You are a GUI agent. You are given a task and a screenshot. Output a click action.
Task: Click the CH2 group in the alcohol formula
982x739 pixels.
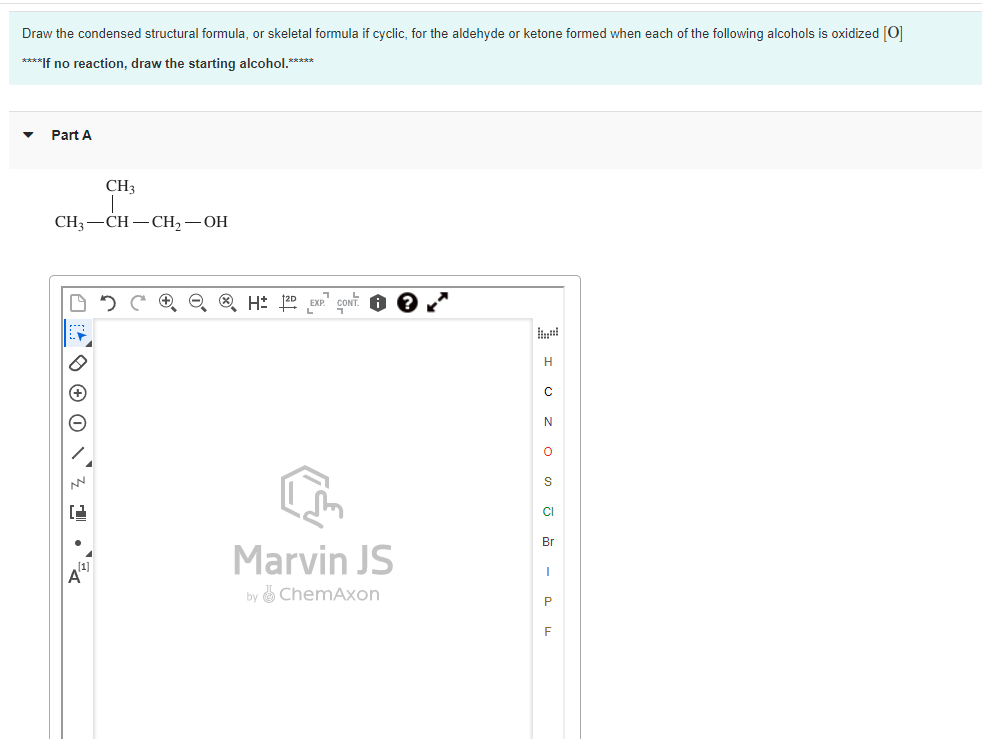(167, 222)
